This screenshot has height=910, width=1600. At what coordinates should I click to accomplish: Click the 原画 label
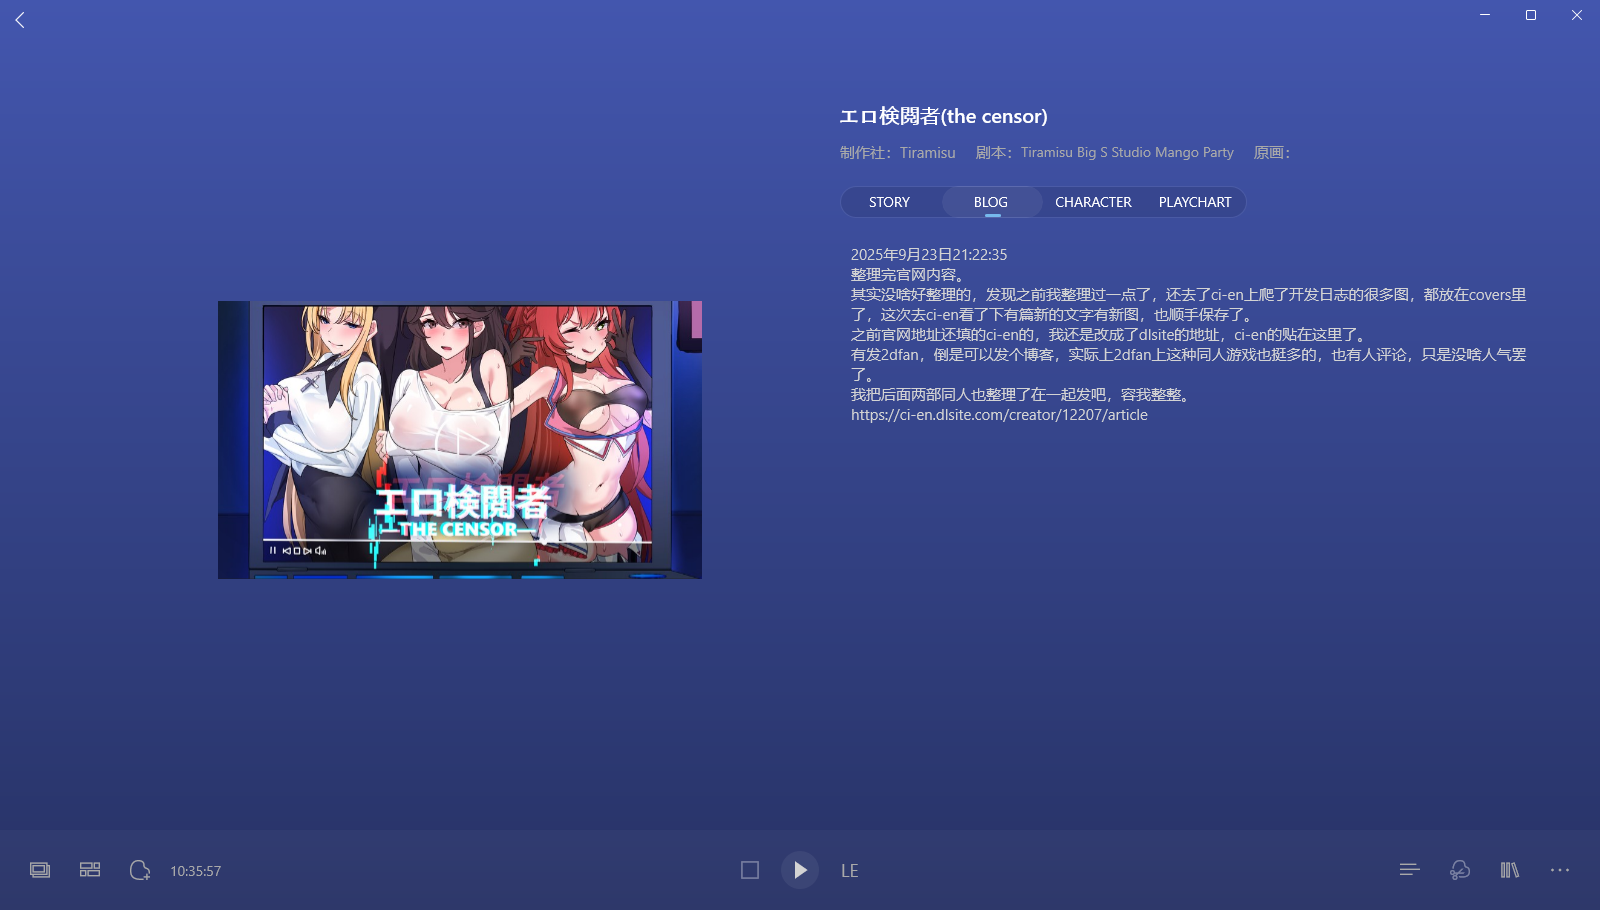(1272, 153)
